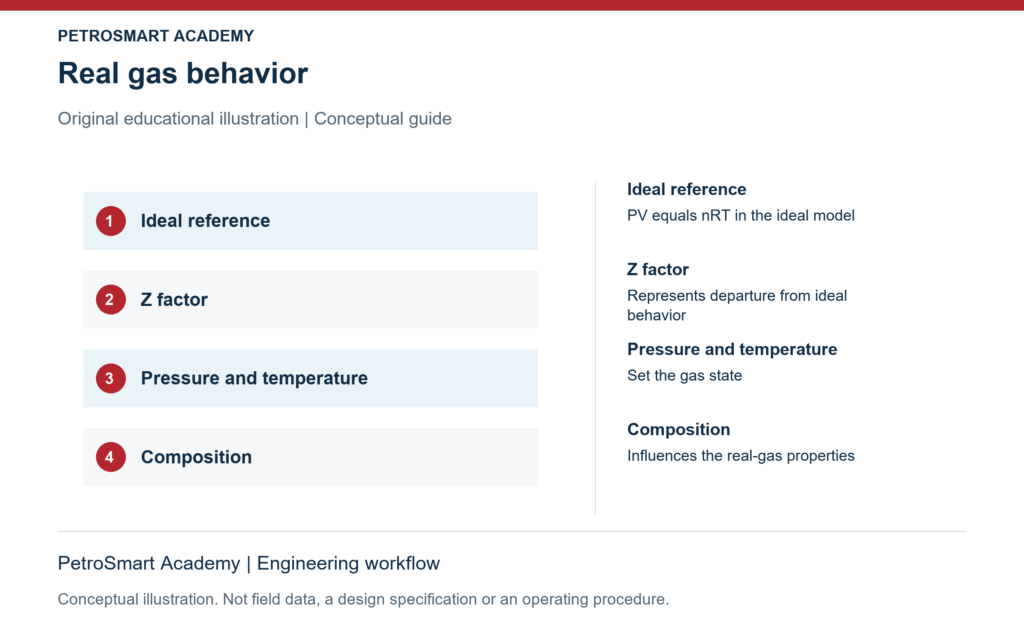Click the PV equals nRT description text
The height and width of the screenshot is (640, 1024).
click(x=741, y=216)
